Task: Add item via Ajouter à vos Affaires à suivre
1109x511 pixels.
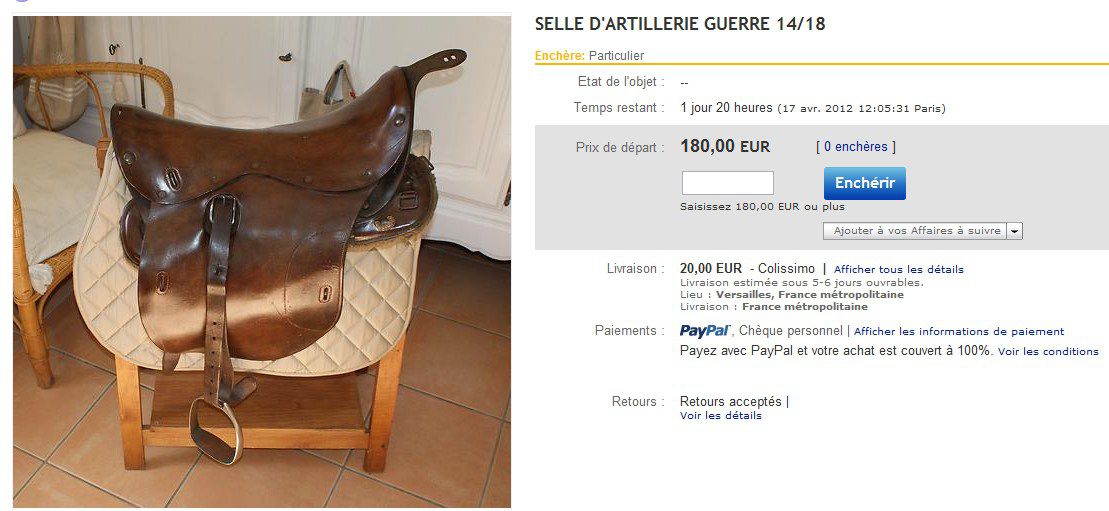Action: click(x=916, y=231)
